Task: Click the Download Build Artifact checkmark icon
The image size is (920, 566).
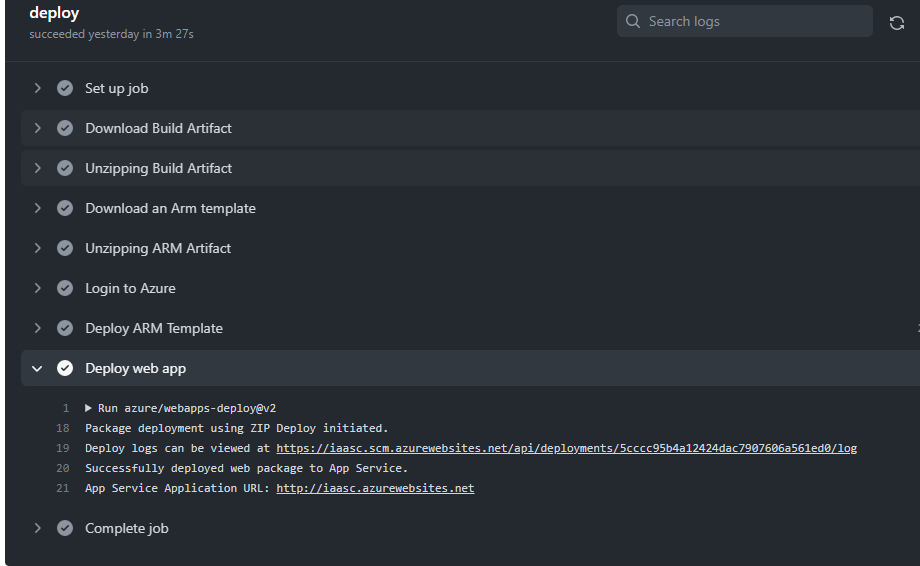Action: click(65, 128)
